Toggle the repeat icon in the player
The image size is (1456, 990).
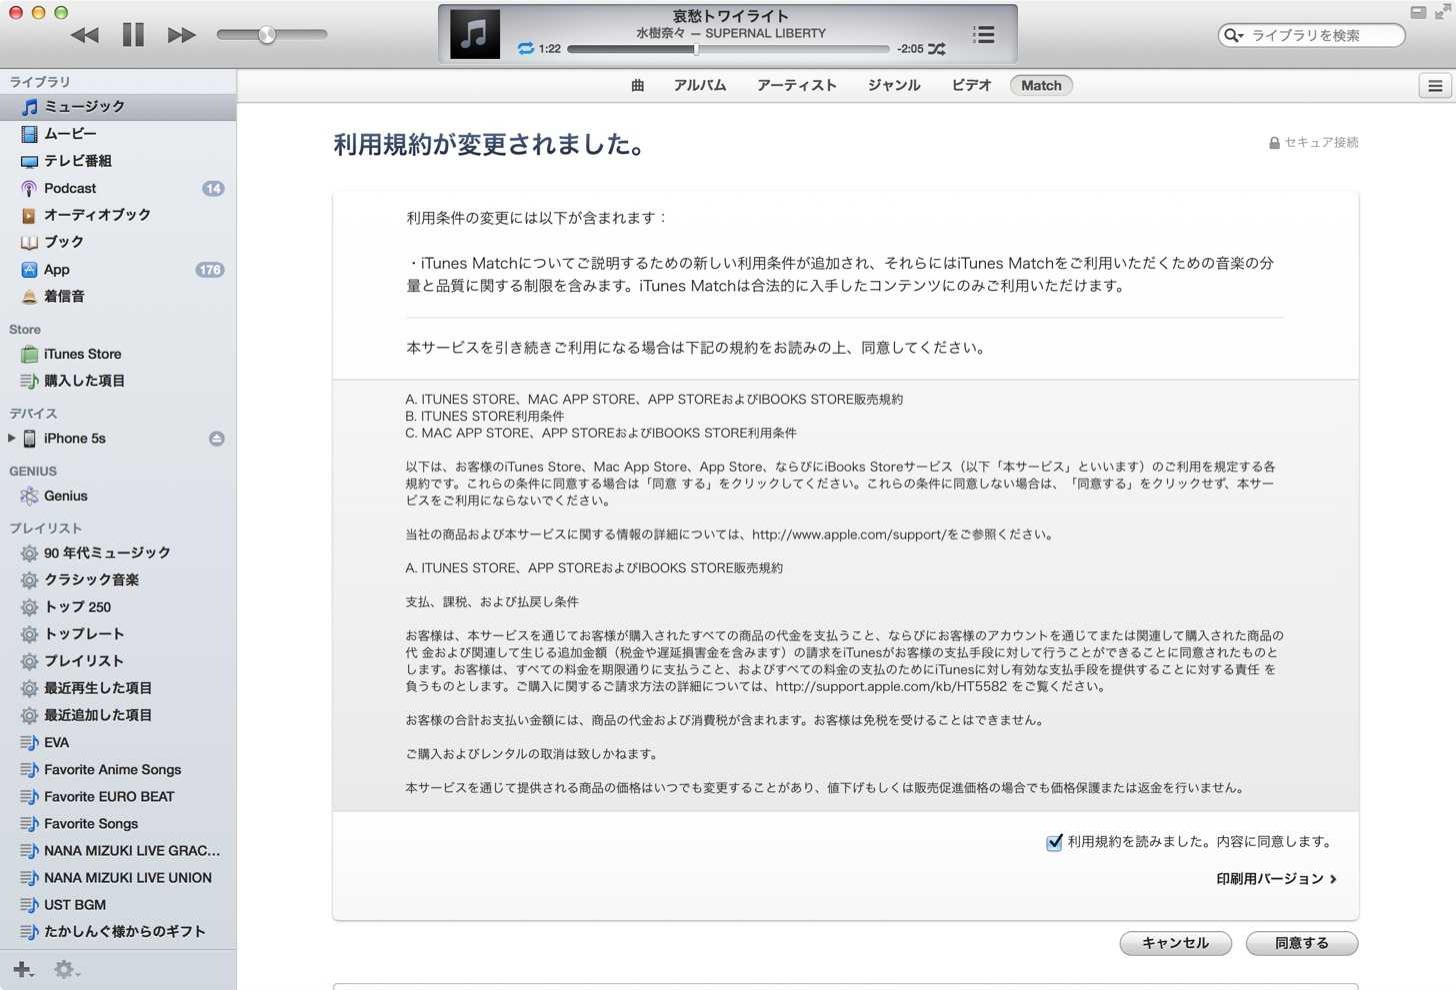tap(525, 48)
